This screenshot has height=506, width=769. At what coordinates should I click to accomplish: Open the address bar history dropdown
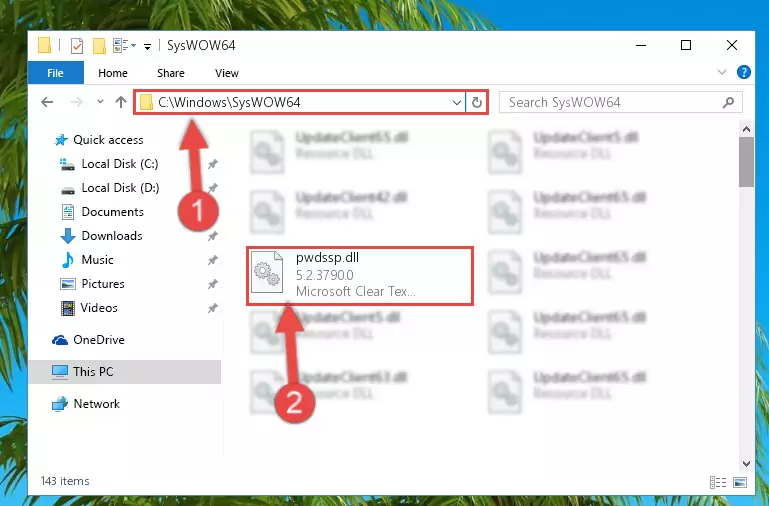point(457,102)
